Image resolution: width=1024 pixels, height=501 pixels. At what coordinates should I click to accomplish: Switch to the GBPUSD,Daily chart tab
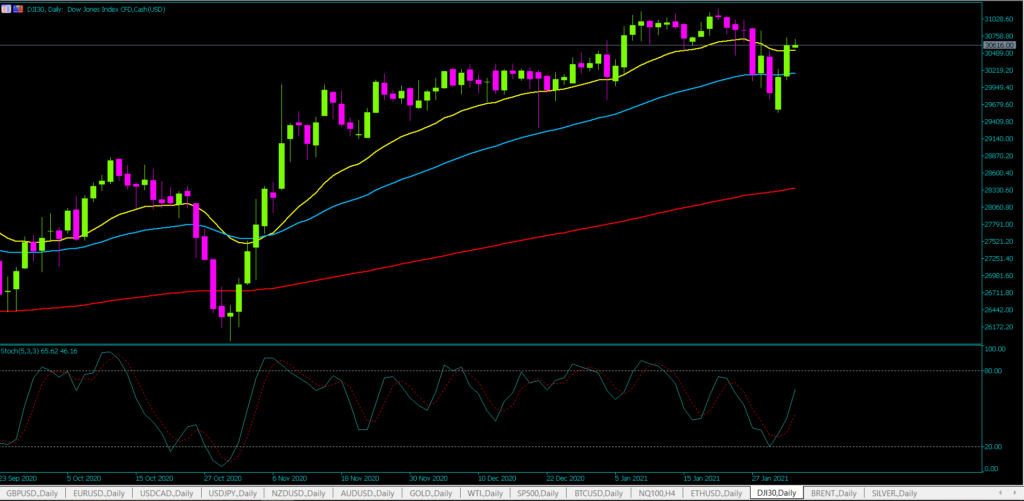point(32,493)
